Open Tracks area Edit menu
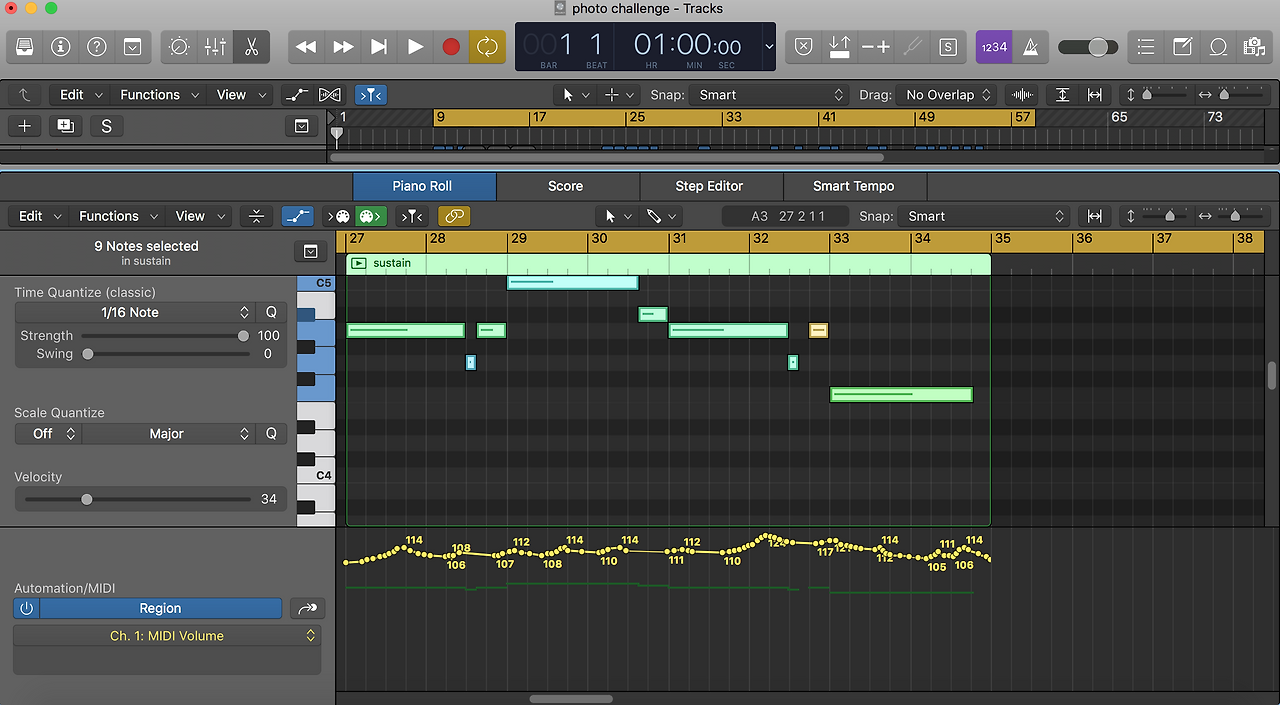Image resolution: width=1280 pixels, height=705 pixels. [x=80, y=95]
